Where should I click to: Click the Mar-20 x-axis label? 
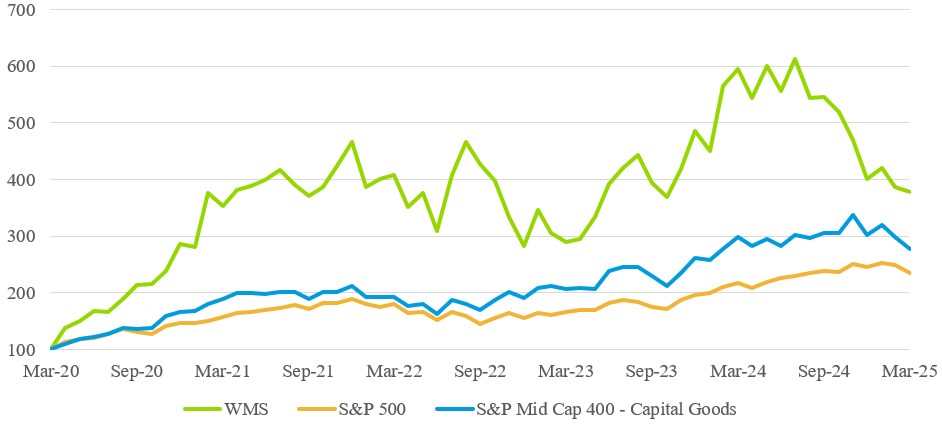(x=51, y=371)
